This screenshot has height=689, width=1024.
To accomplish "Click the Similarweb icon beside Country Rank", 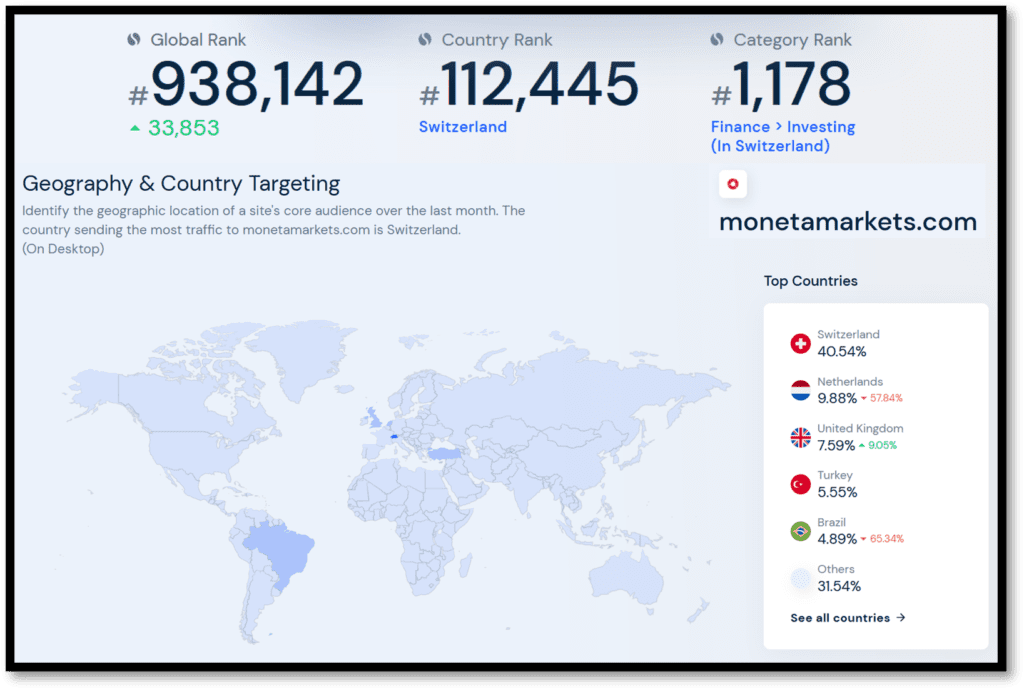I will click(425, 40).
